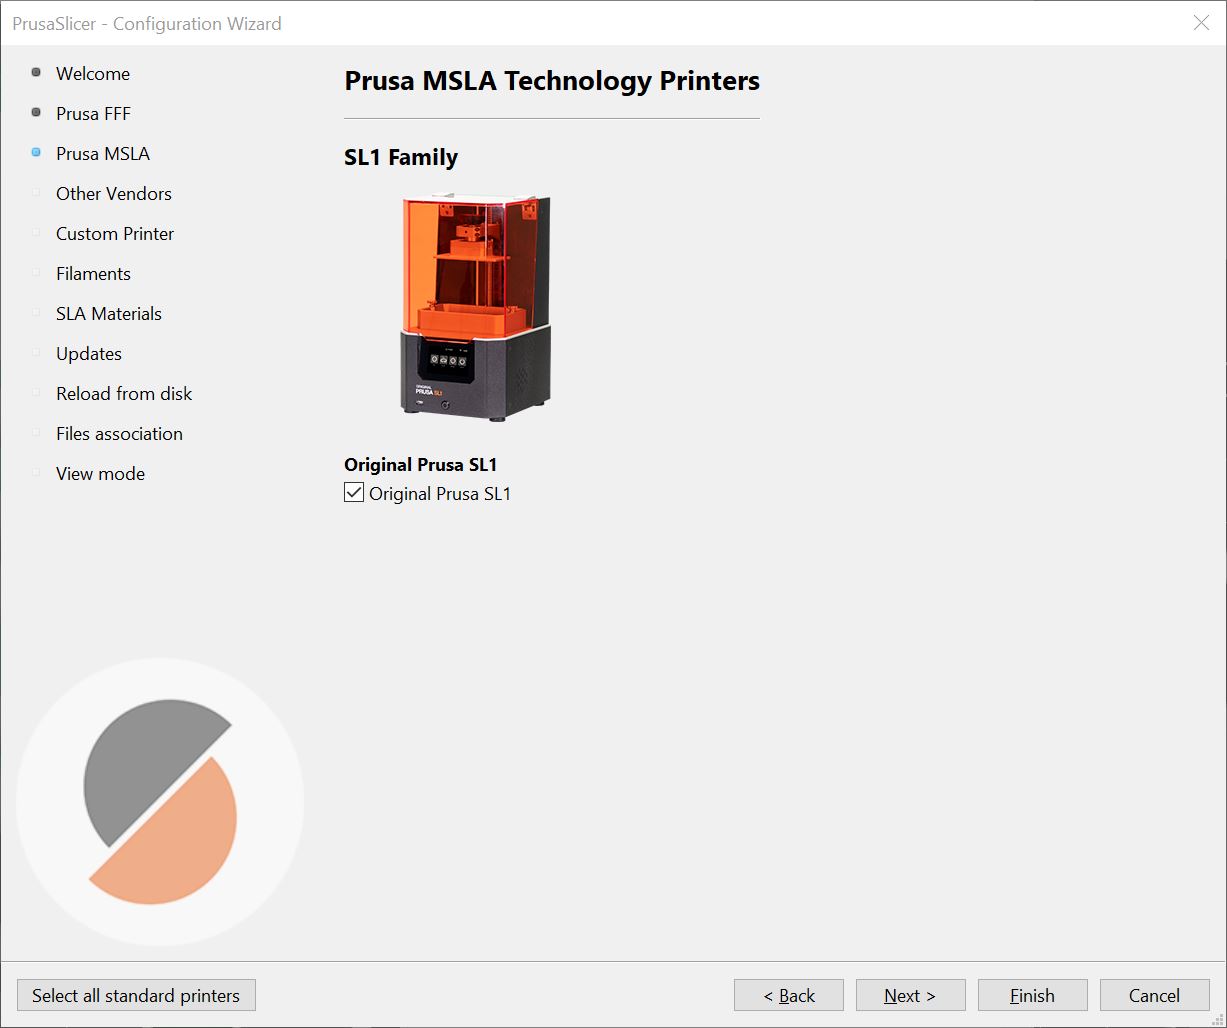The width and height of the screenshot is (1227, 1028).
Task: Cancel the Configuration Wizard
Action: pyautogui.click(x=1155, y=995)
